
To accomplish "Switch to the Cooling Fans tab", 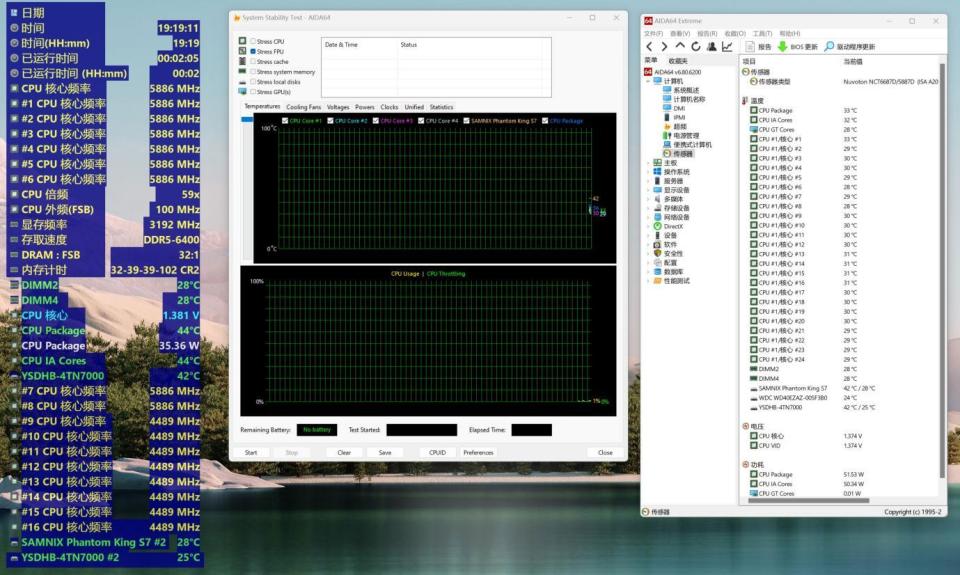I will [303, 107].
